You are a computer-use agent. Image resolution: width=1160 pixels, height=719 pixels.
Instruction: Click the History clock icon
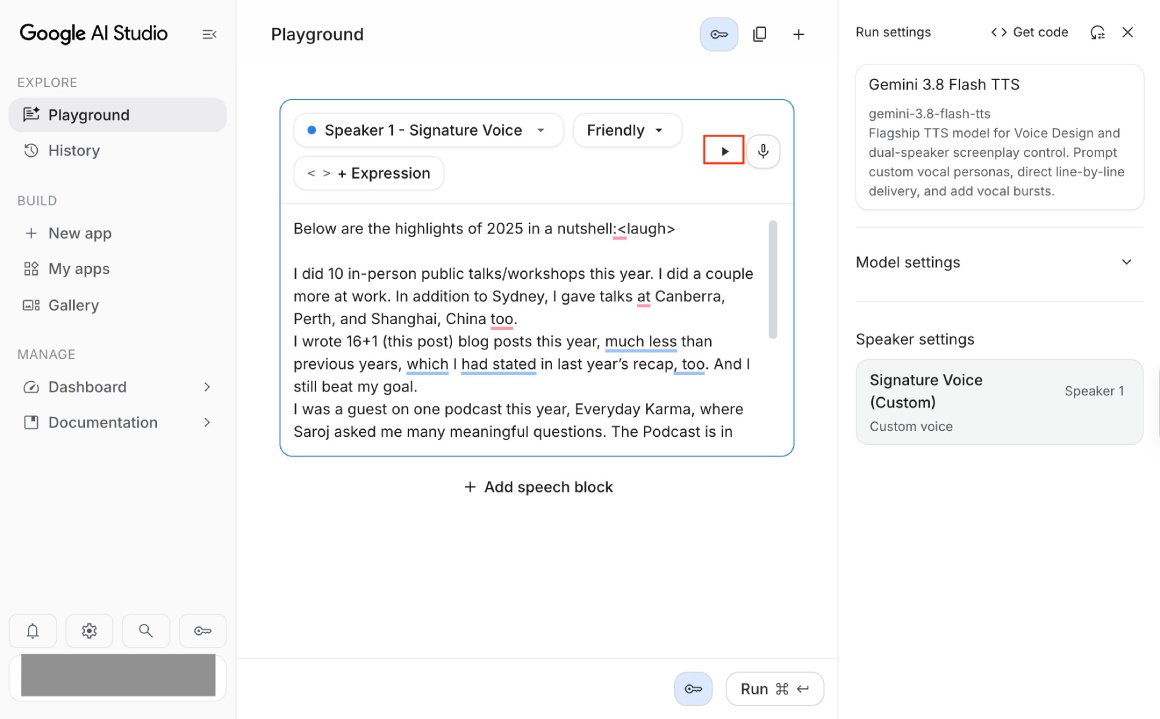[31, 150]
